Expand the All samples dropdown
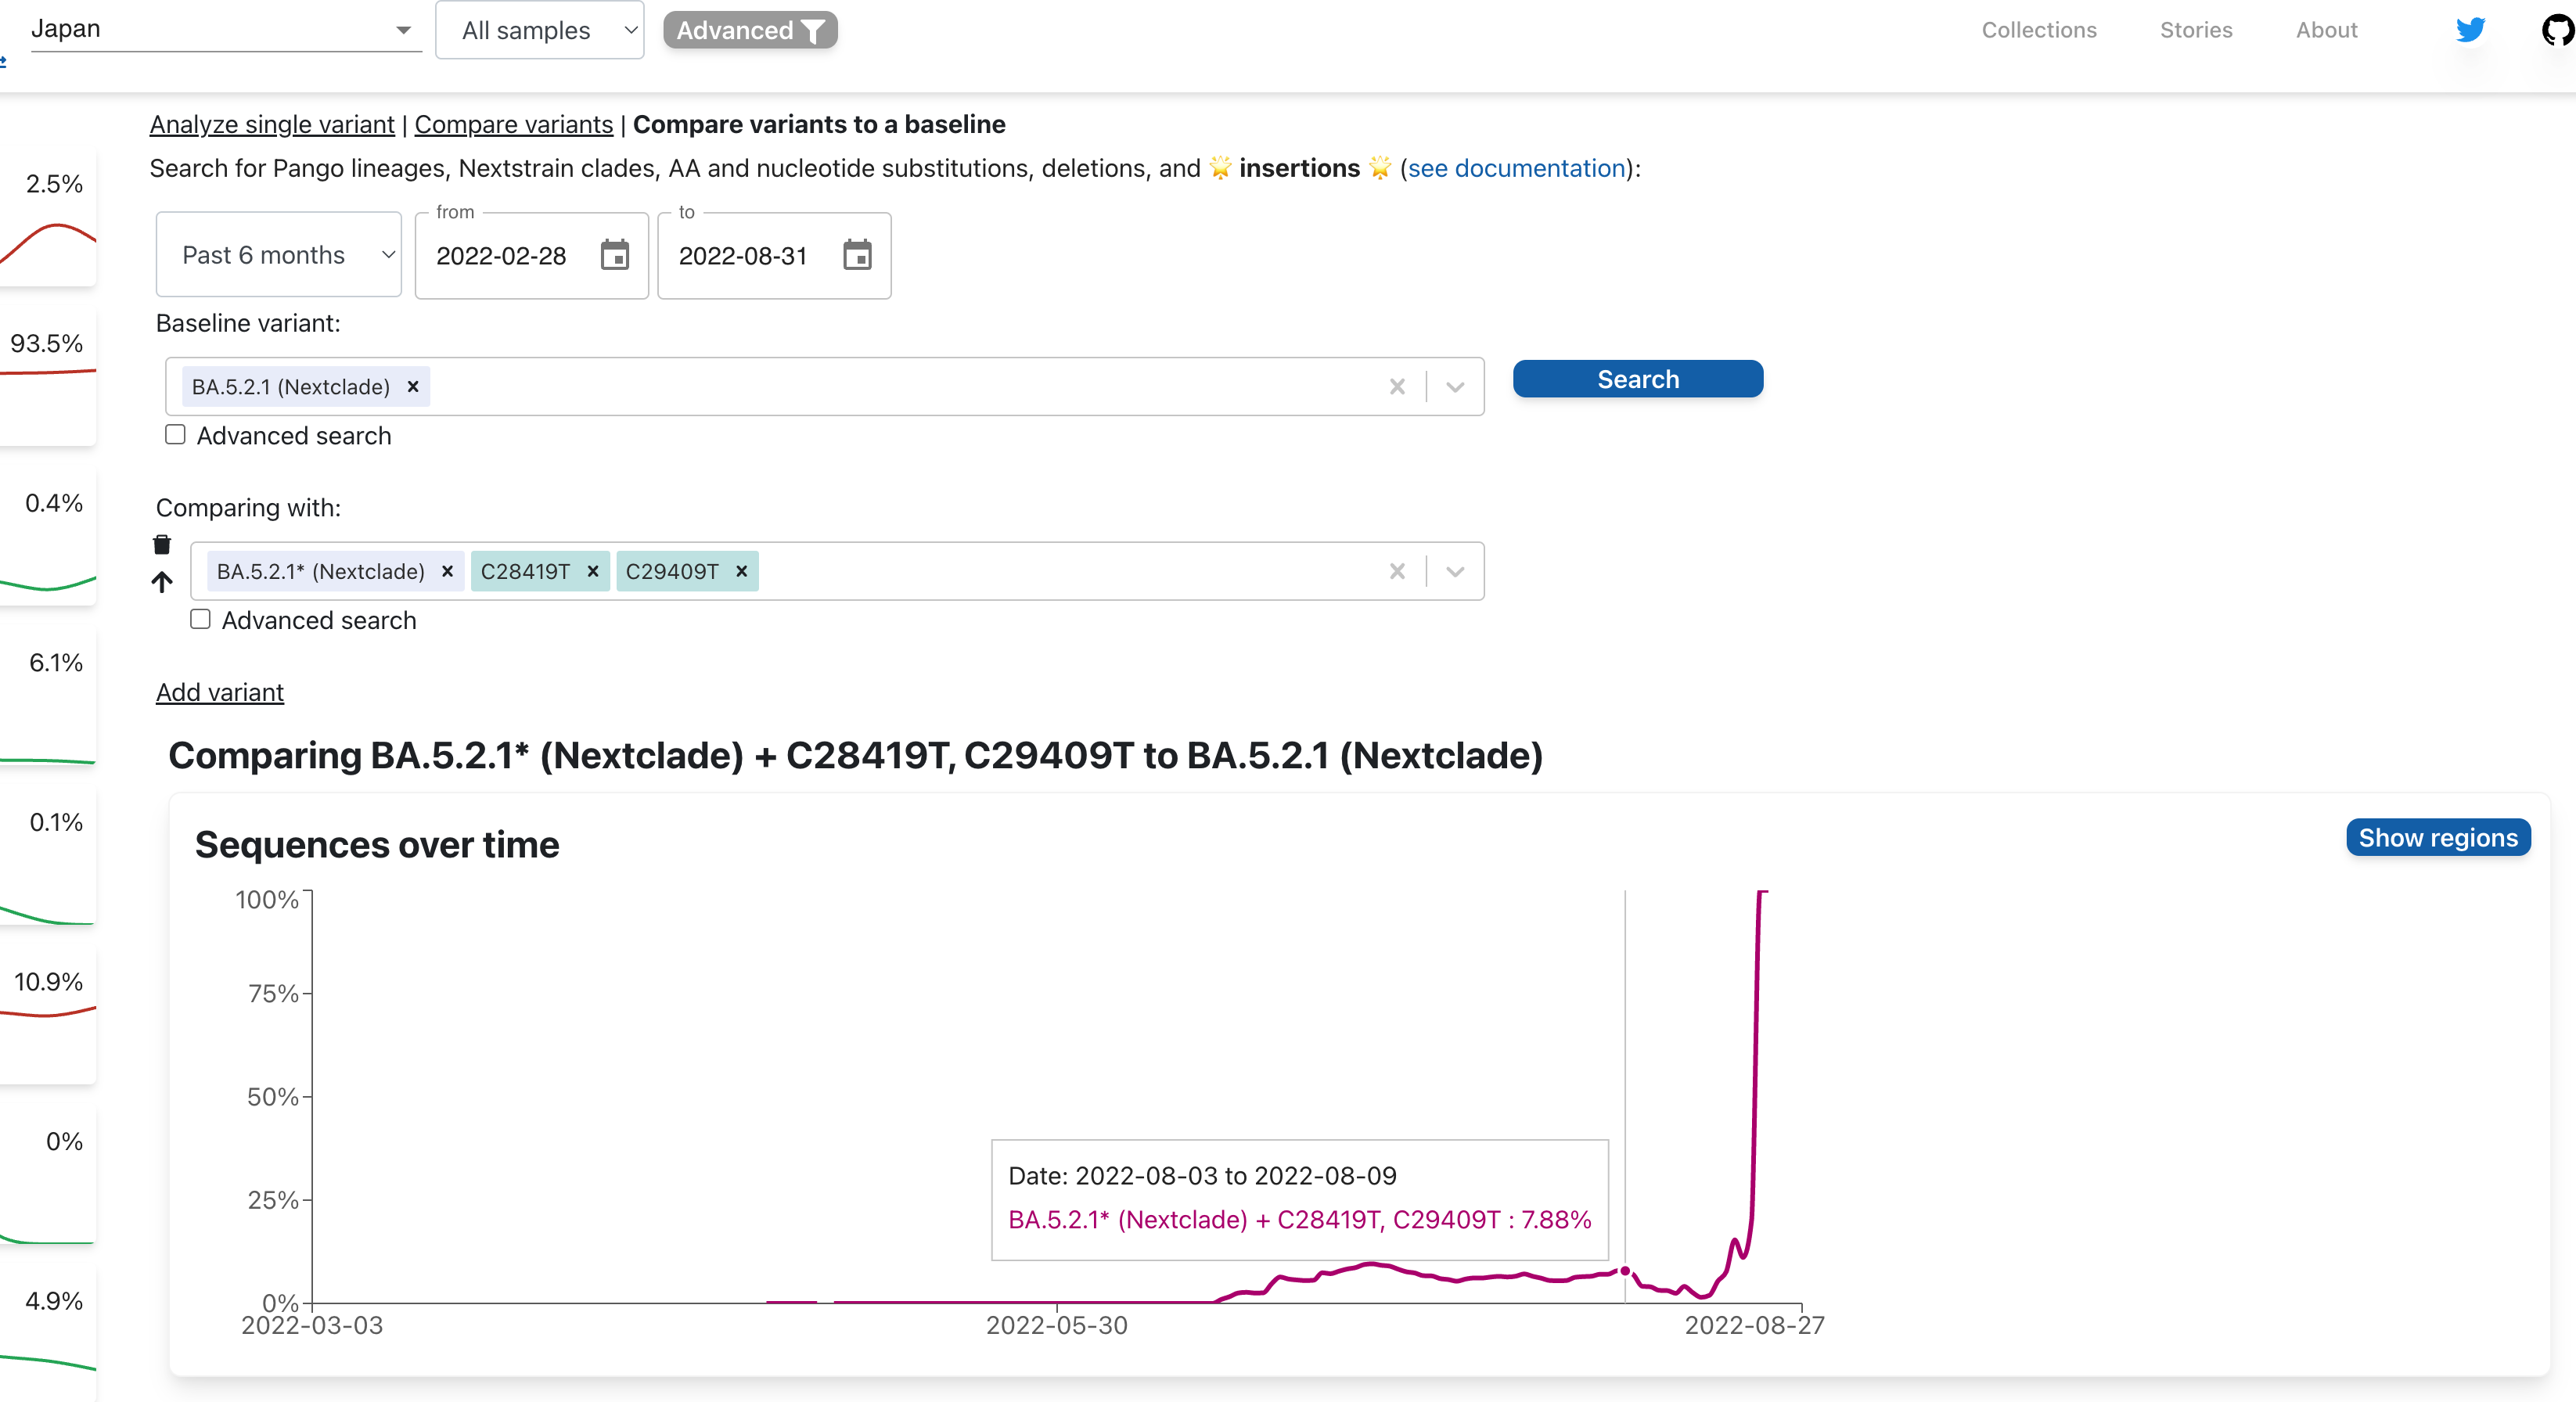Screen dimensions: 2576x1402 tap(540, 30)
